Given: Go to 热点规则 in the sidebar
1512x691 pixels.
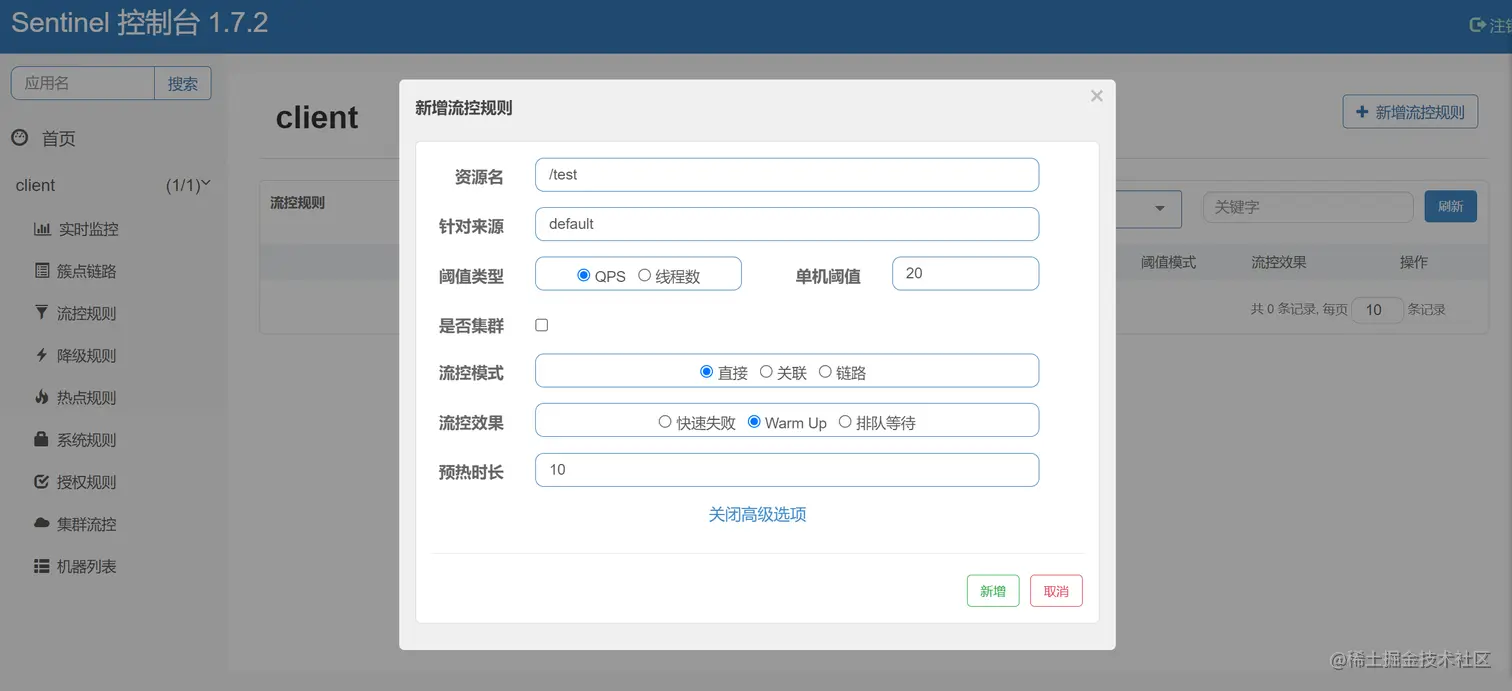Looking at the screenshot, I should pos(87,397).
